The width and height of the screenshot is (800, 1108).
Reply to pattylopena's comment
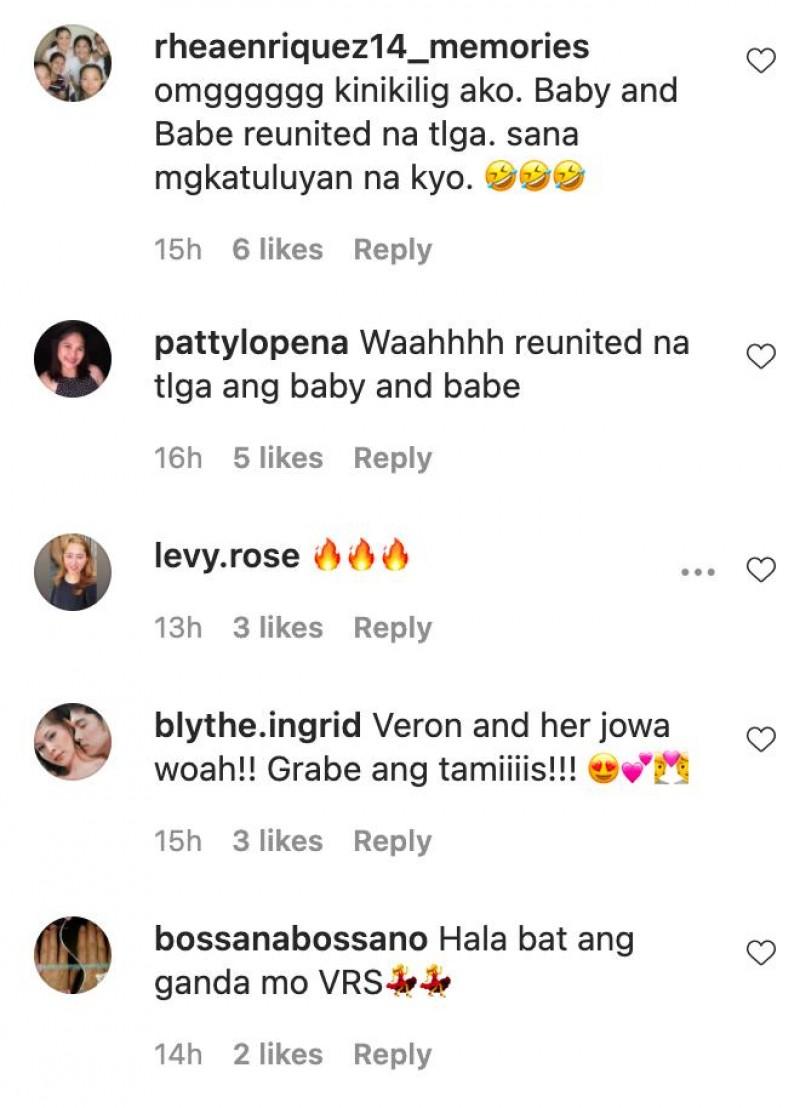point(392,459)
